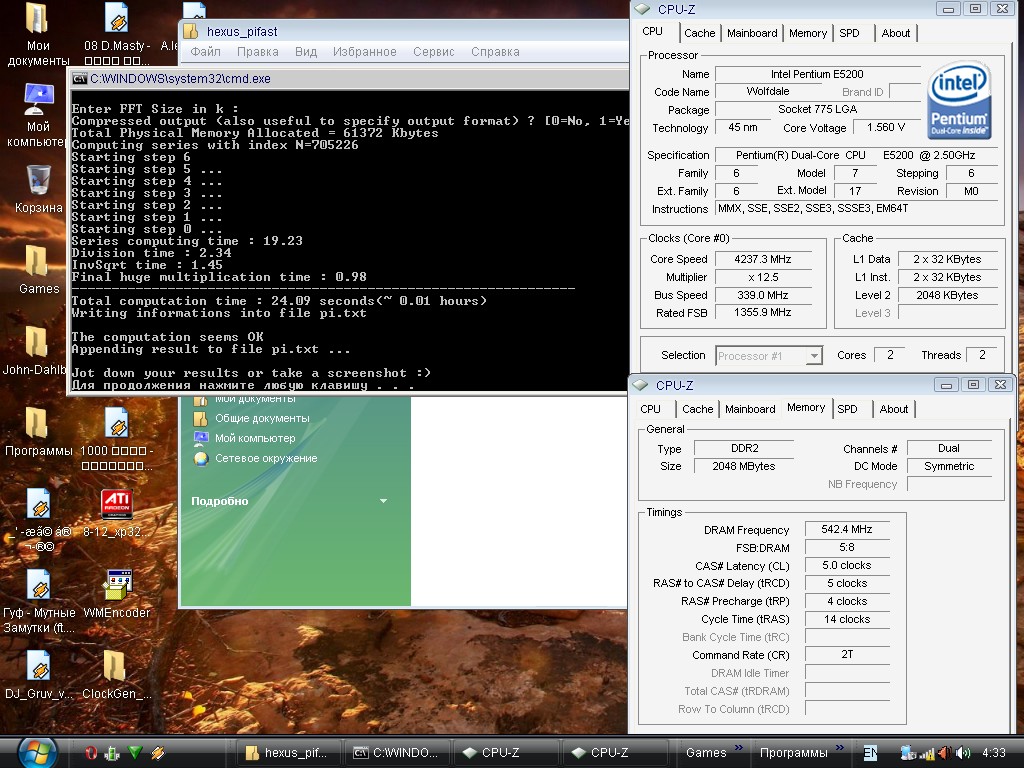
Task: Switch to SPD tab in bottom CPU-Z
Action: click(847, 409)
